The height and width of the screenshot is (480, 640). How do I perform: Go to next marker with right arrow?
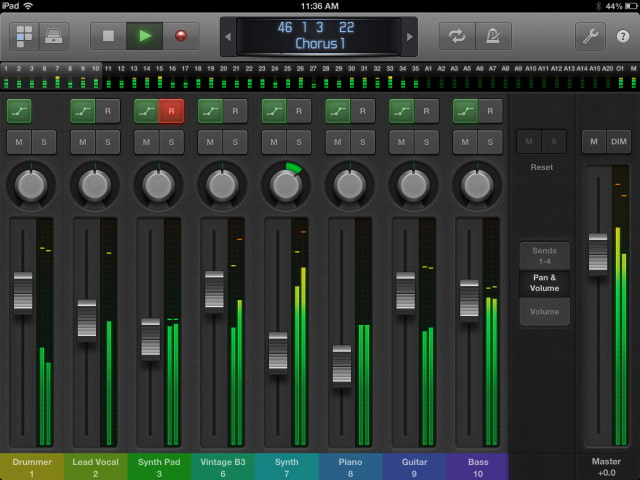(x=410, y=37)
